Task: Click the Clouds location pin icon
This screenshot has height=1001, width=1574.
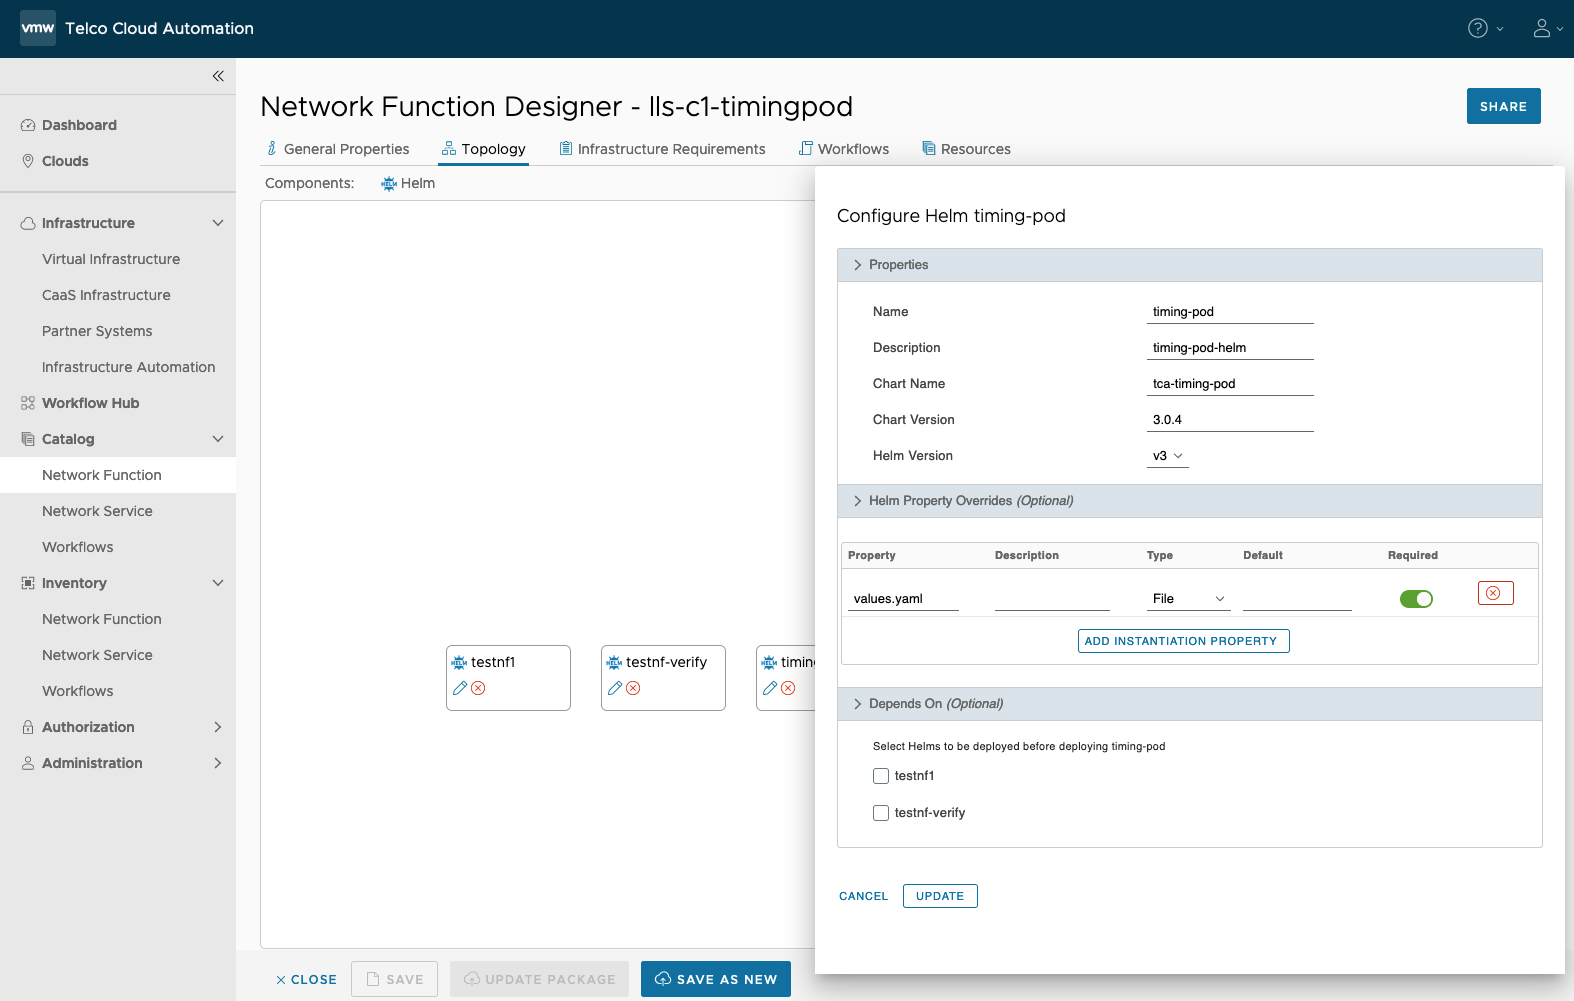Action: (28, 161)
